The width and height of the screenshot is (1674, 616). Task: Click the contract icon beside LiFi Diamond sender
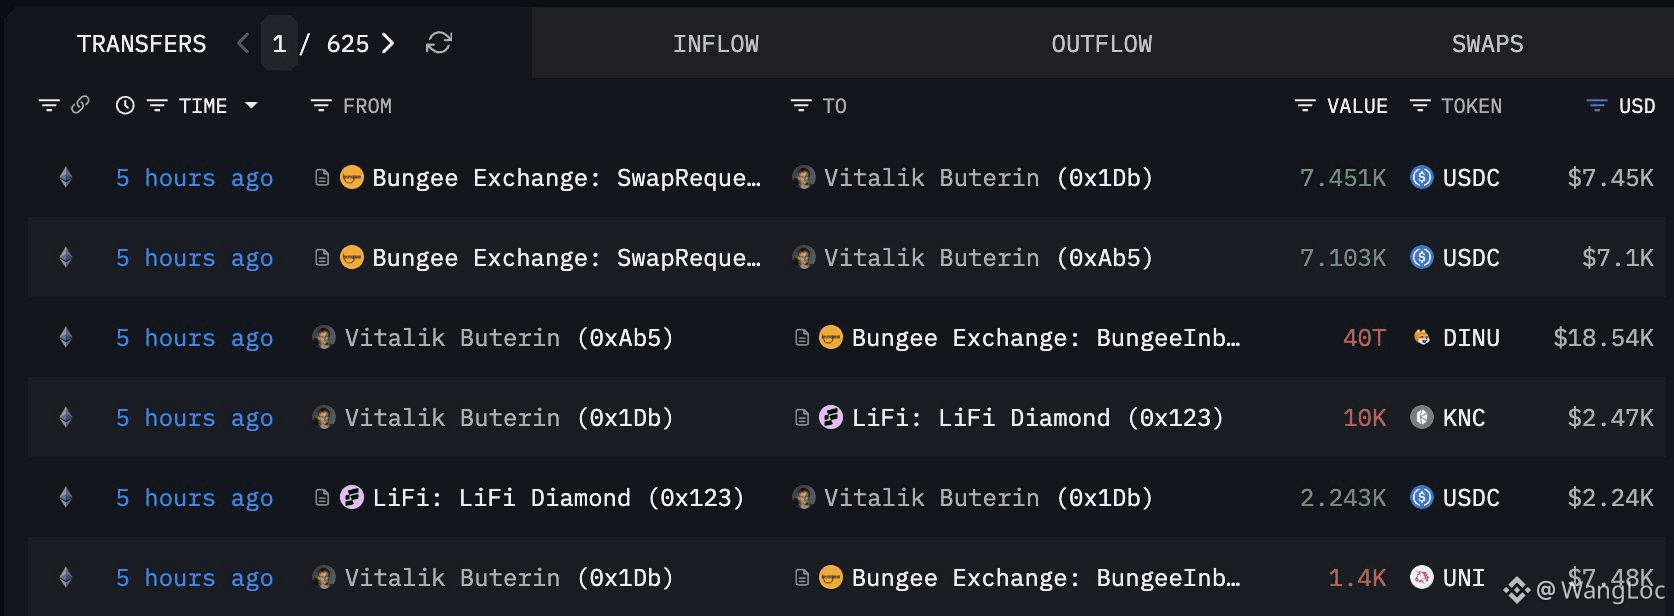click(322, 498)
